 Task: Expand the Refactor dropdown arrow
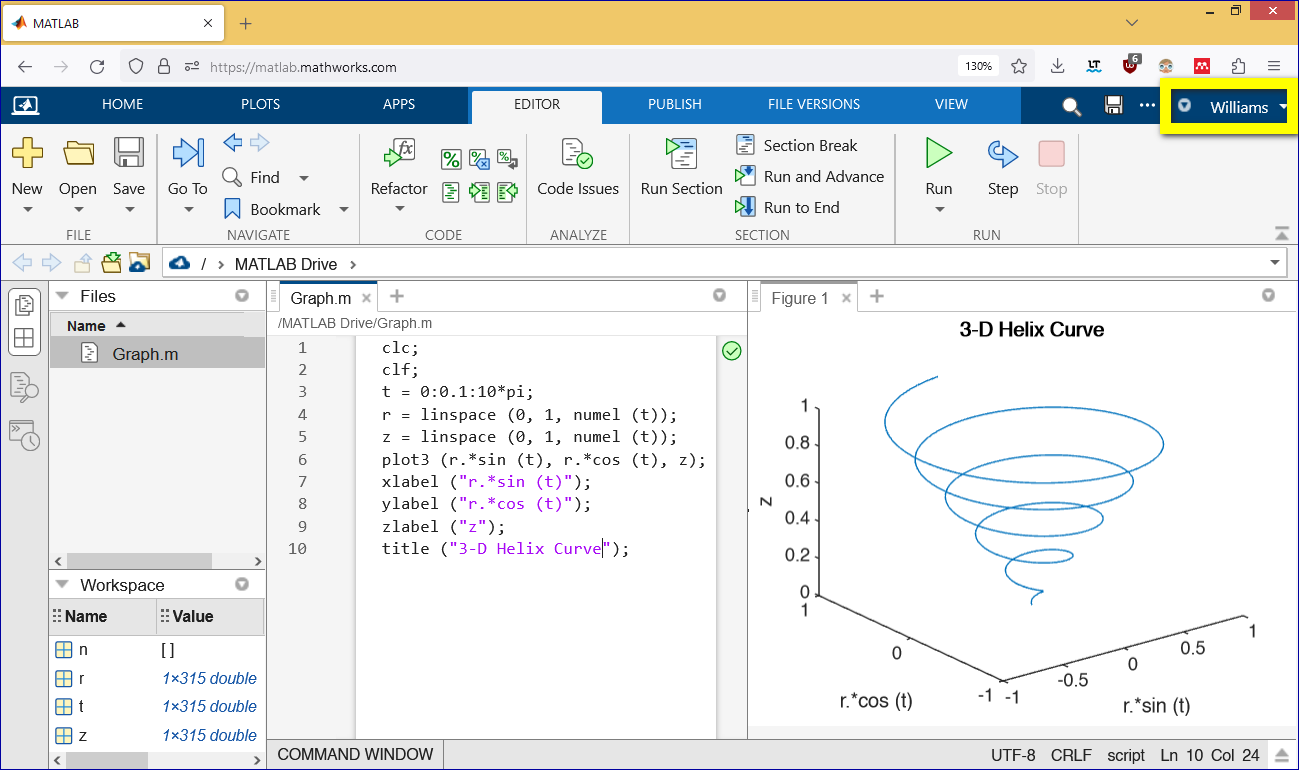coord(399,210)
